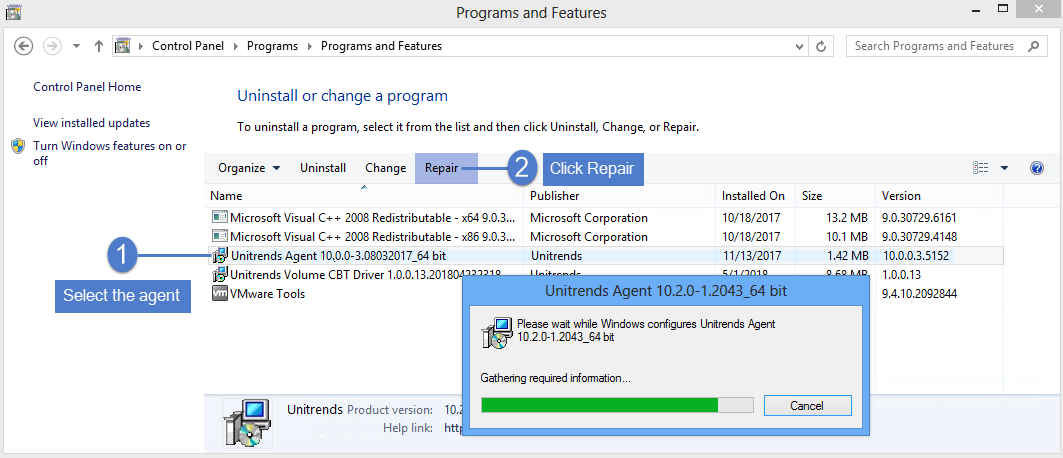
Task: Click Unitrends publisher cell in selected row
Action: pos(556,255)
